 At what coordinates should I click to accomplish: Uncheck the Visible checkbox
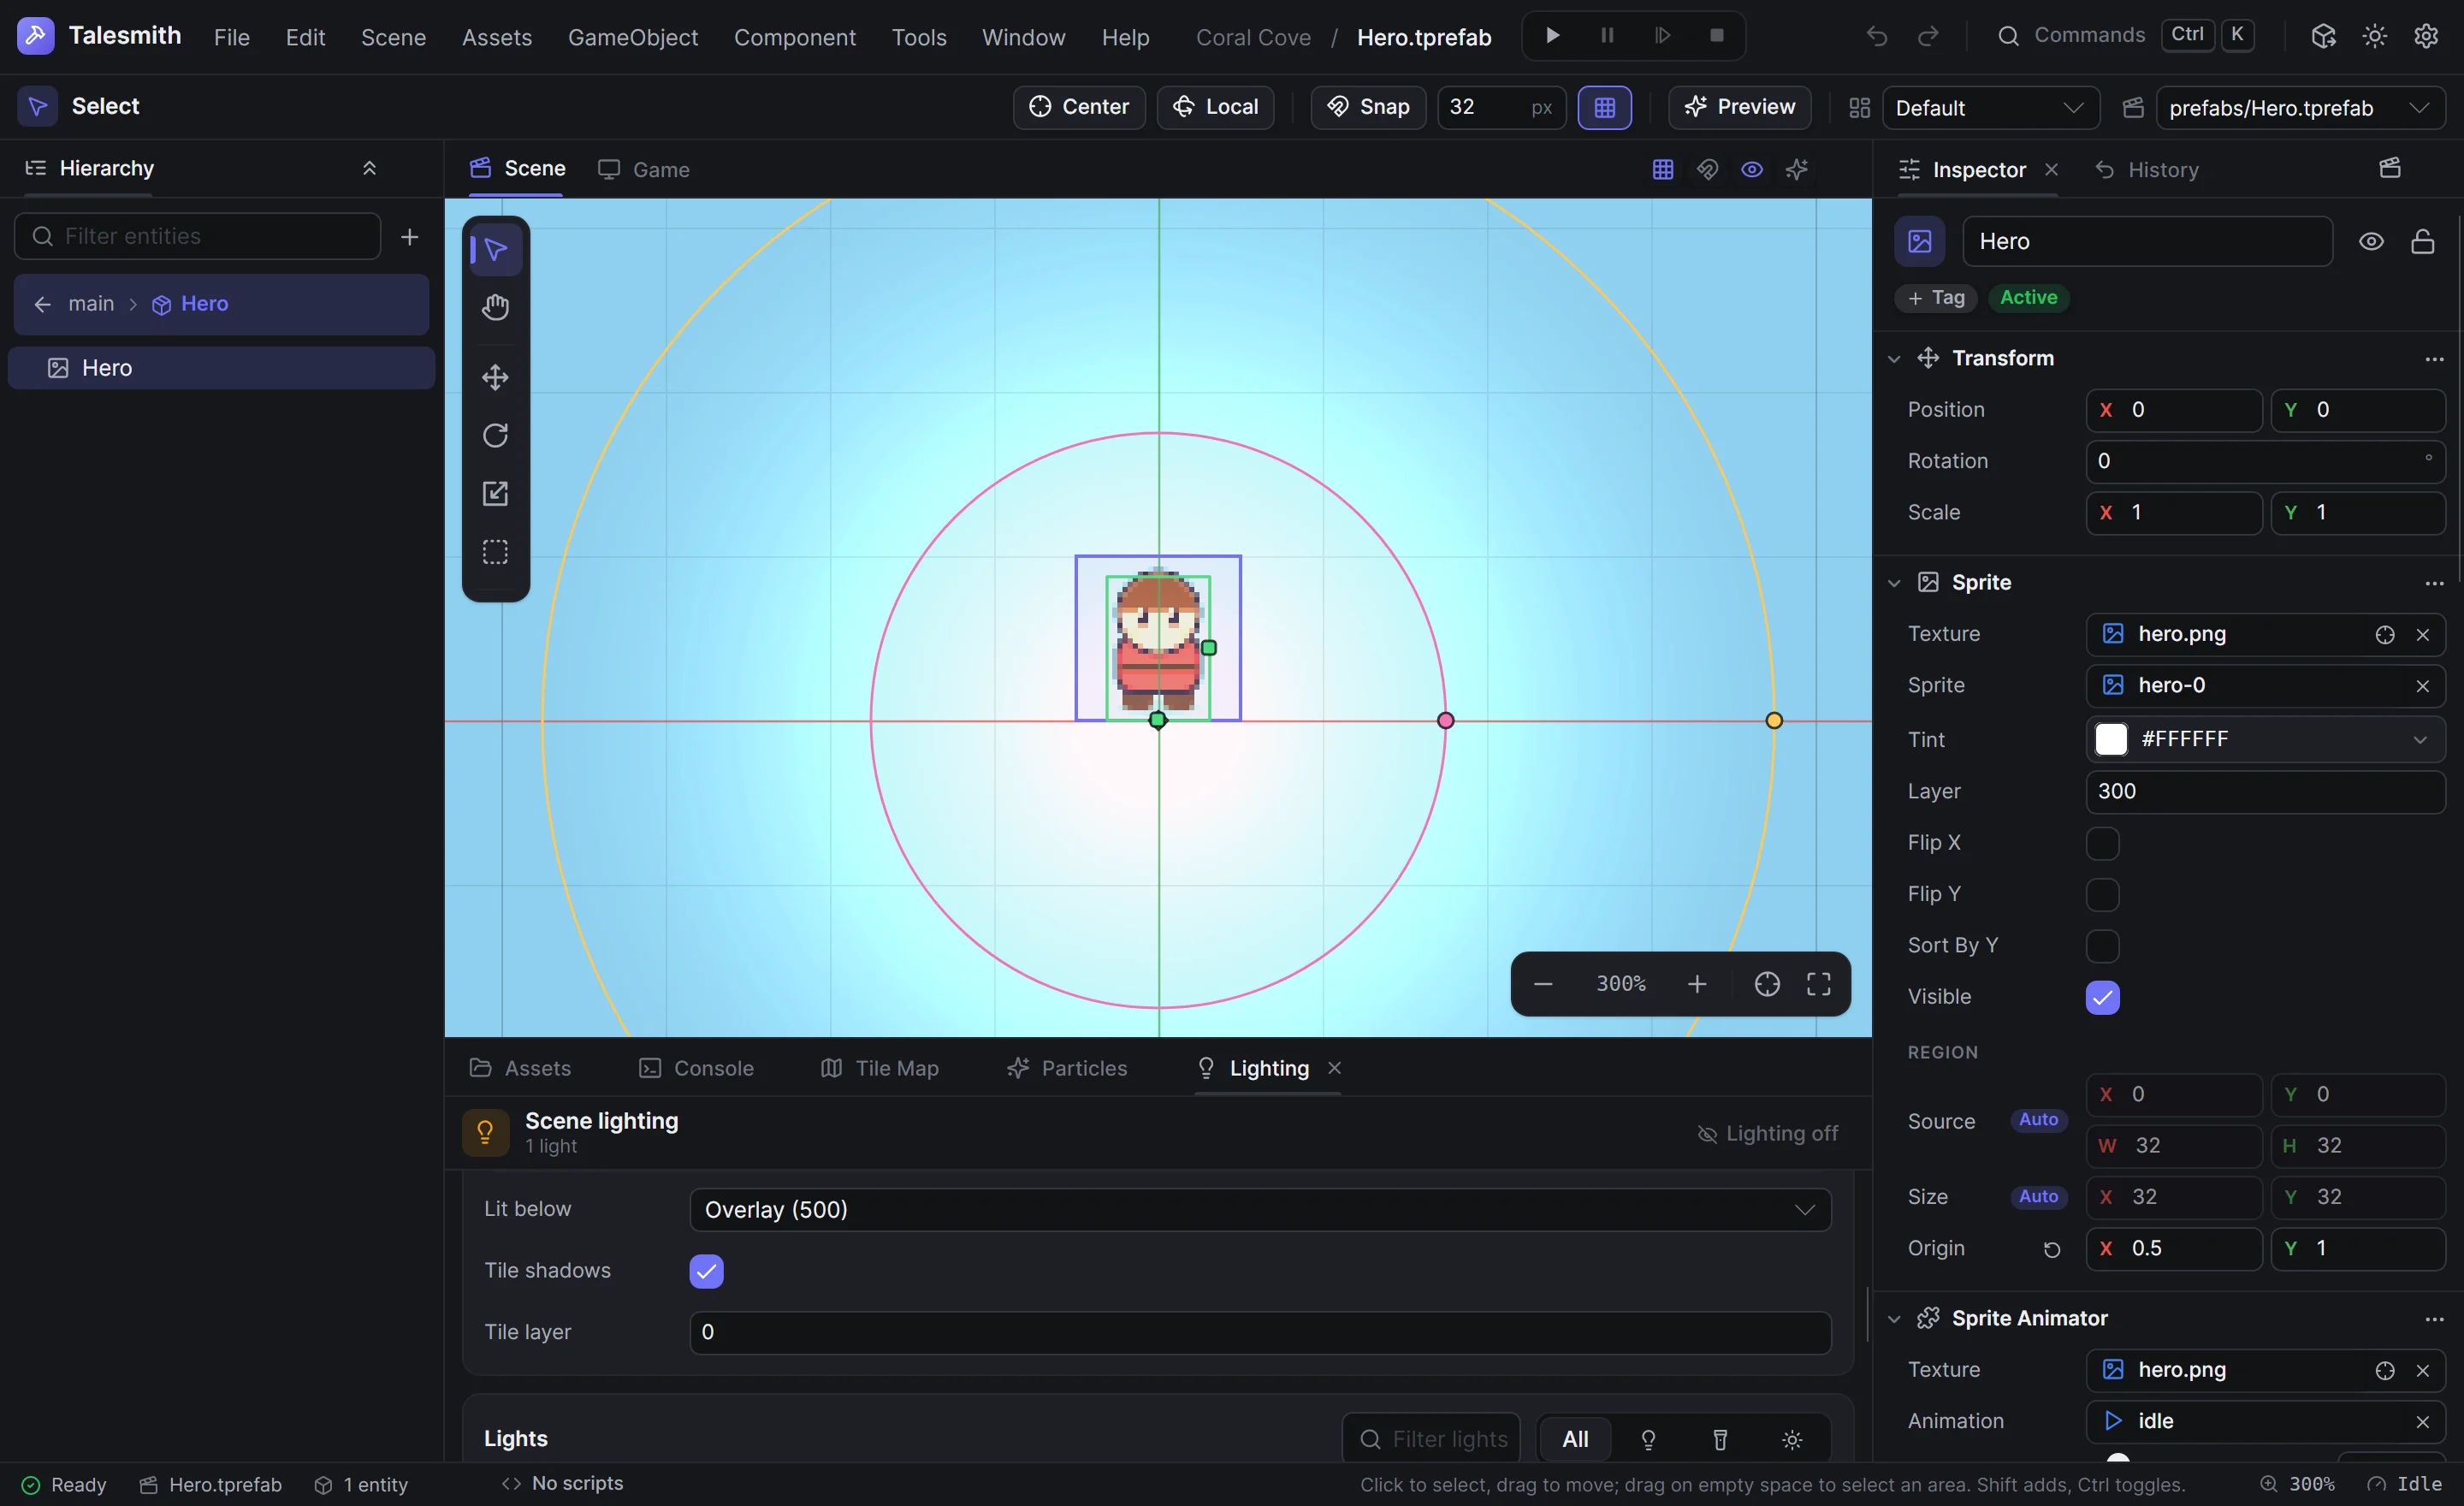[x=2102, y=997]
